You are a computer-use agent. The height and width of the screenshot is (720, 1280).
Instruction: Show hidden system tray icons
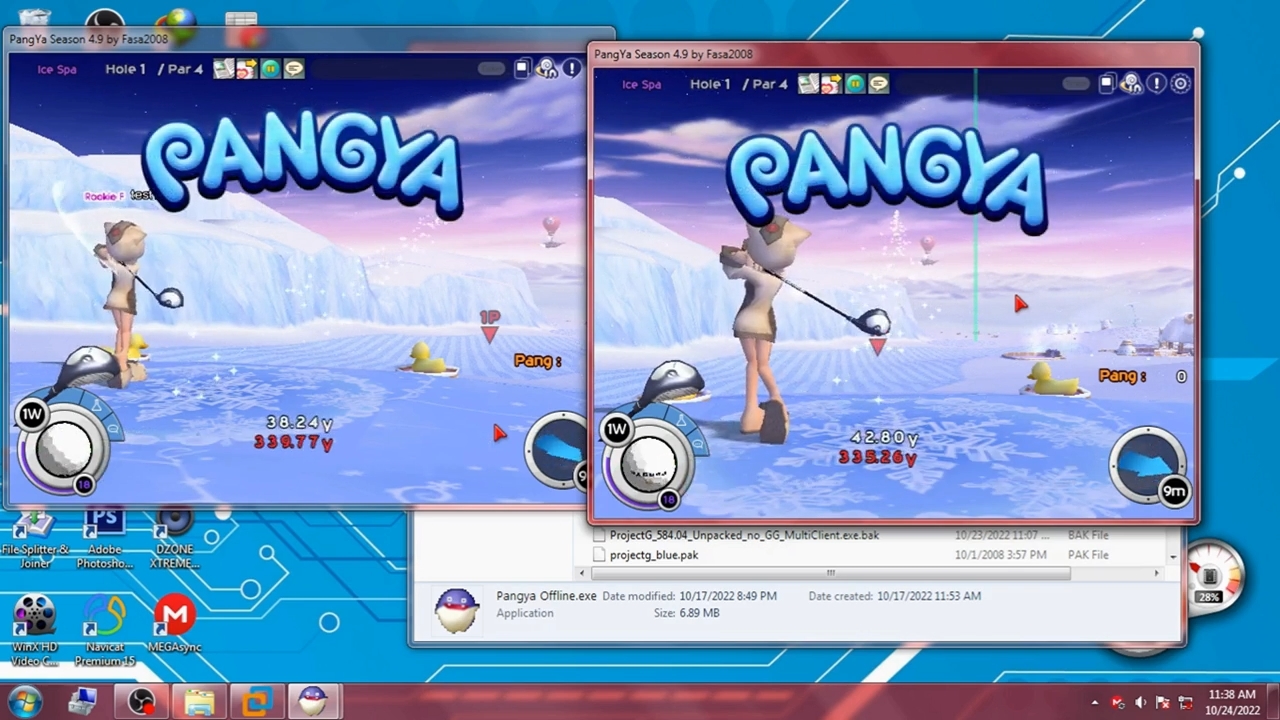pyautogui.click(x=1095, y=702)
